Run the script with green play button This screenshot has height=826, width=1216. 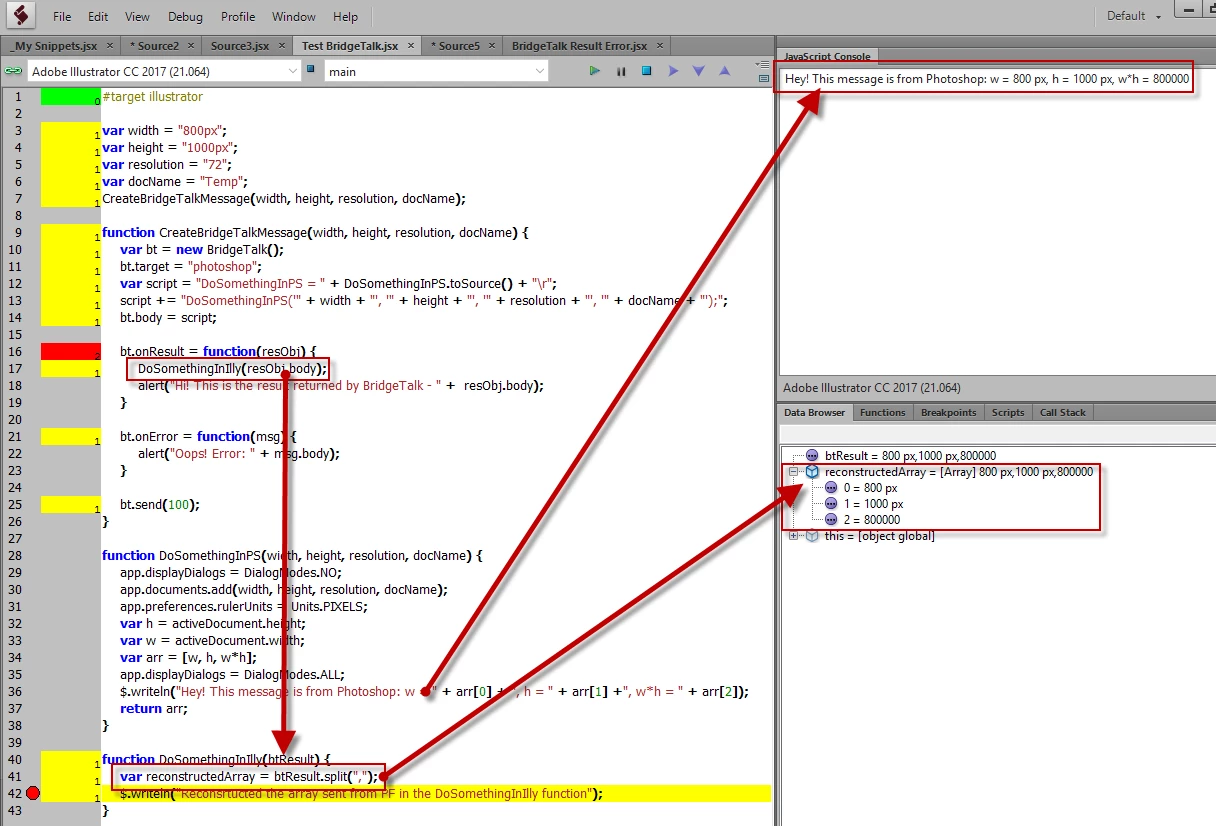[595, 71]
